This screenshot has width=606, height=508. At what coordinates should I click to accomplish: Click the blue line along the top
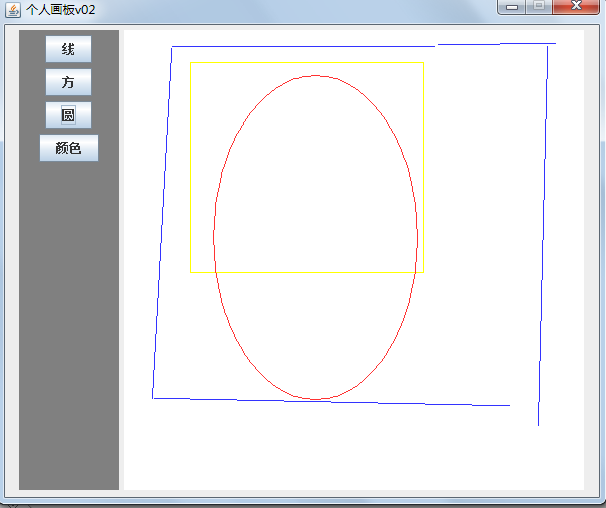[x=300, y=46]
